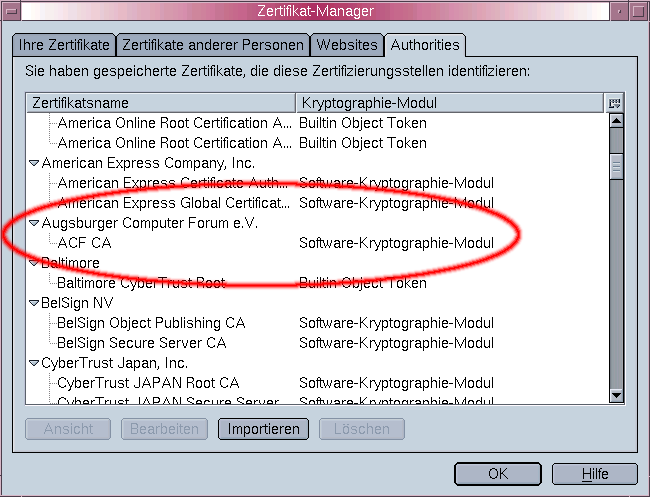Click Builtin Object Token in Baltimore CyberTrust row
This screenshot has height=497, width=650.
[x=363, y=283]
